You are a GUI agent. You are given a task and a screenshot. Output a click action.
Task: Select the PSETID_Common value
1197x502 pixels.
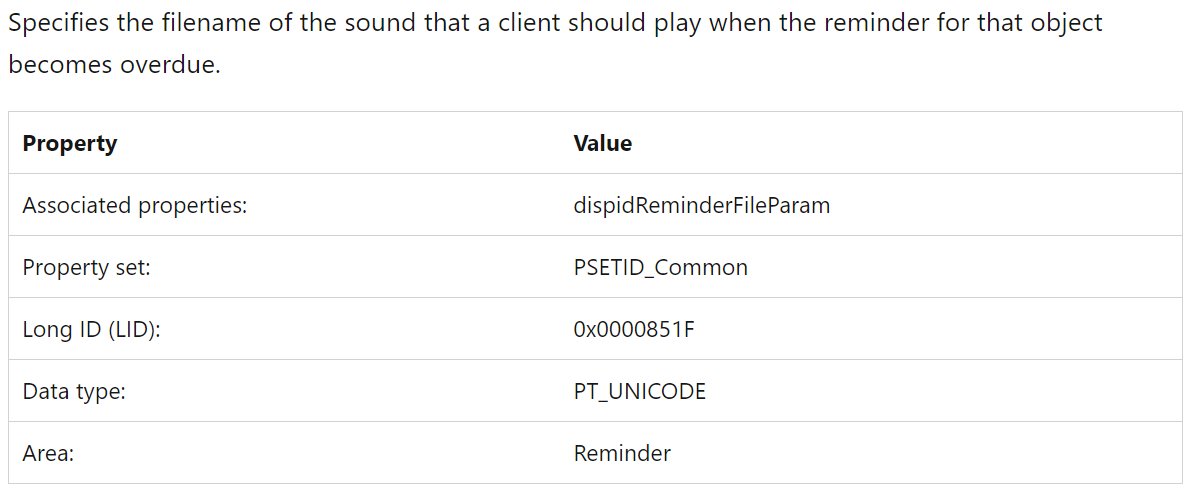660,268
